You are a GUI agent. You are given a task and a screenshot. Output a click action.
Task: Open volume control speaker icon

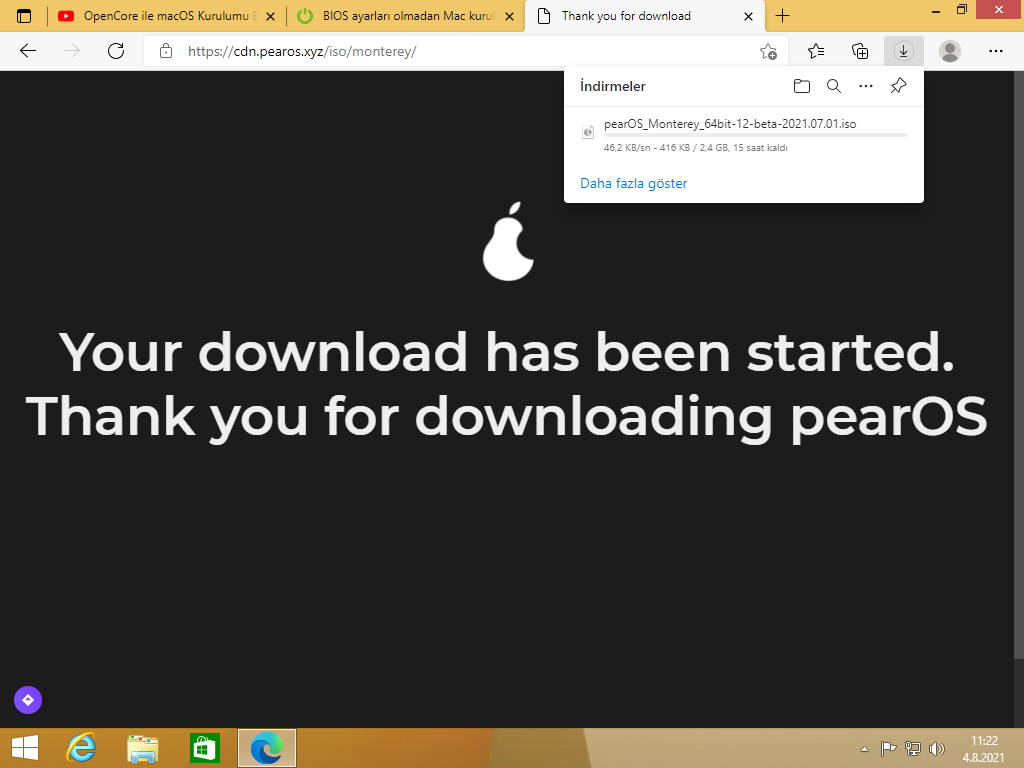coord(936,748)
